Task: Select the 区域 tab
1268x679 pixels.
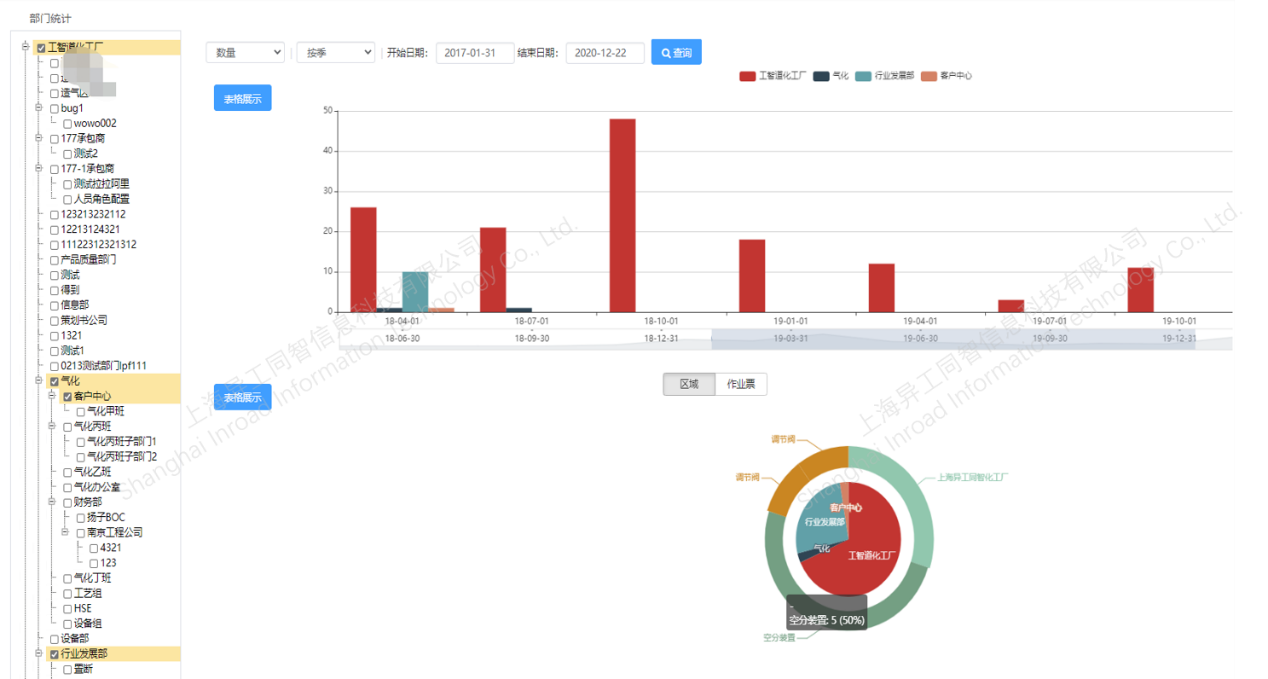Action: [689, 384]
